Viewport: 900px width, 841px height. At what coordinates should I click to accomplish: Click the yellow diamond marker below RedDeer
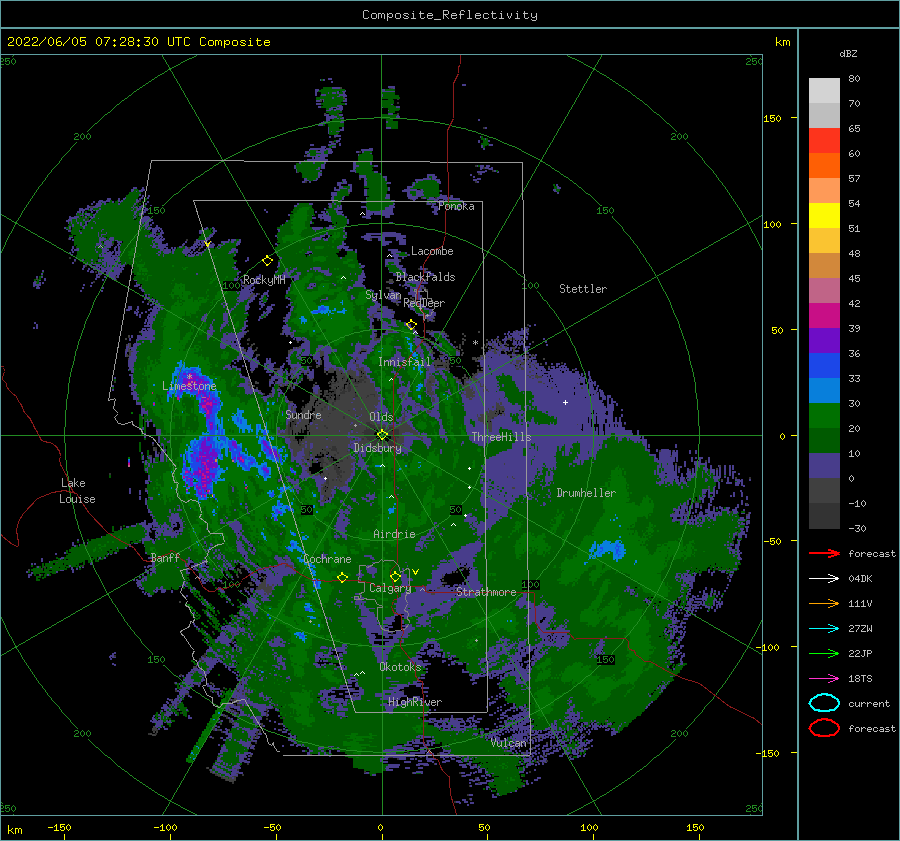411,325
